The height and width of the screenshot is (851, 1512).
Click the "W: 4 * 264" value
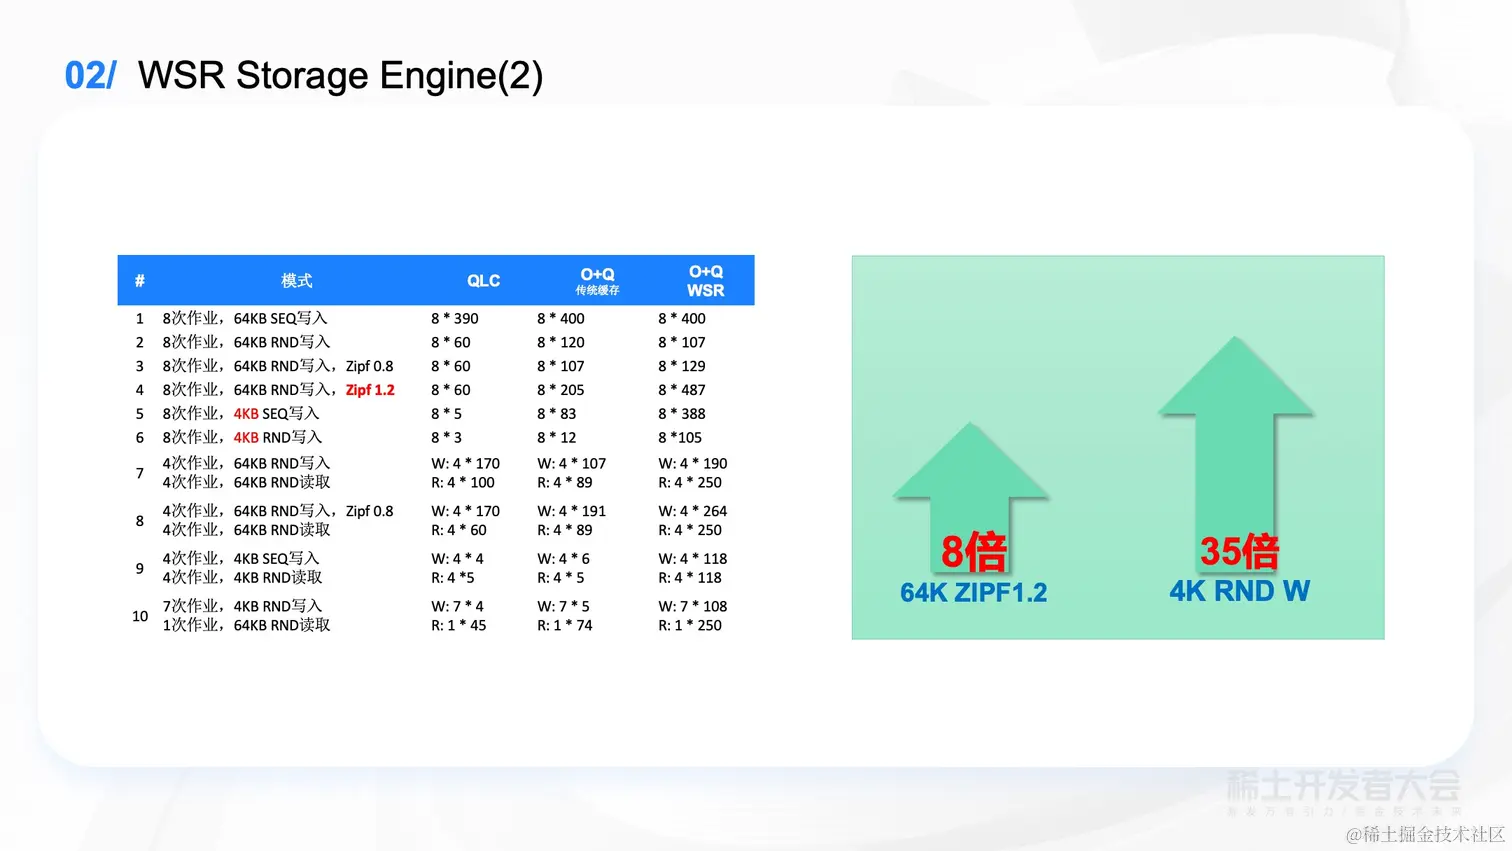693,511
